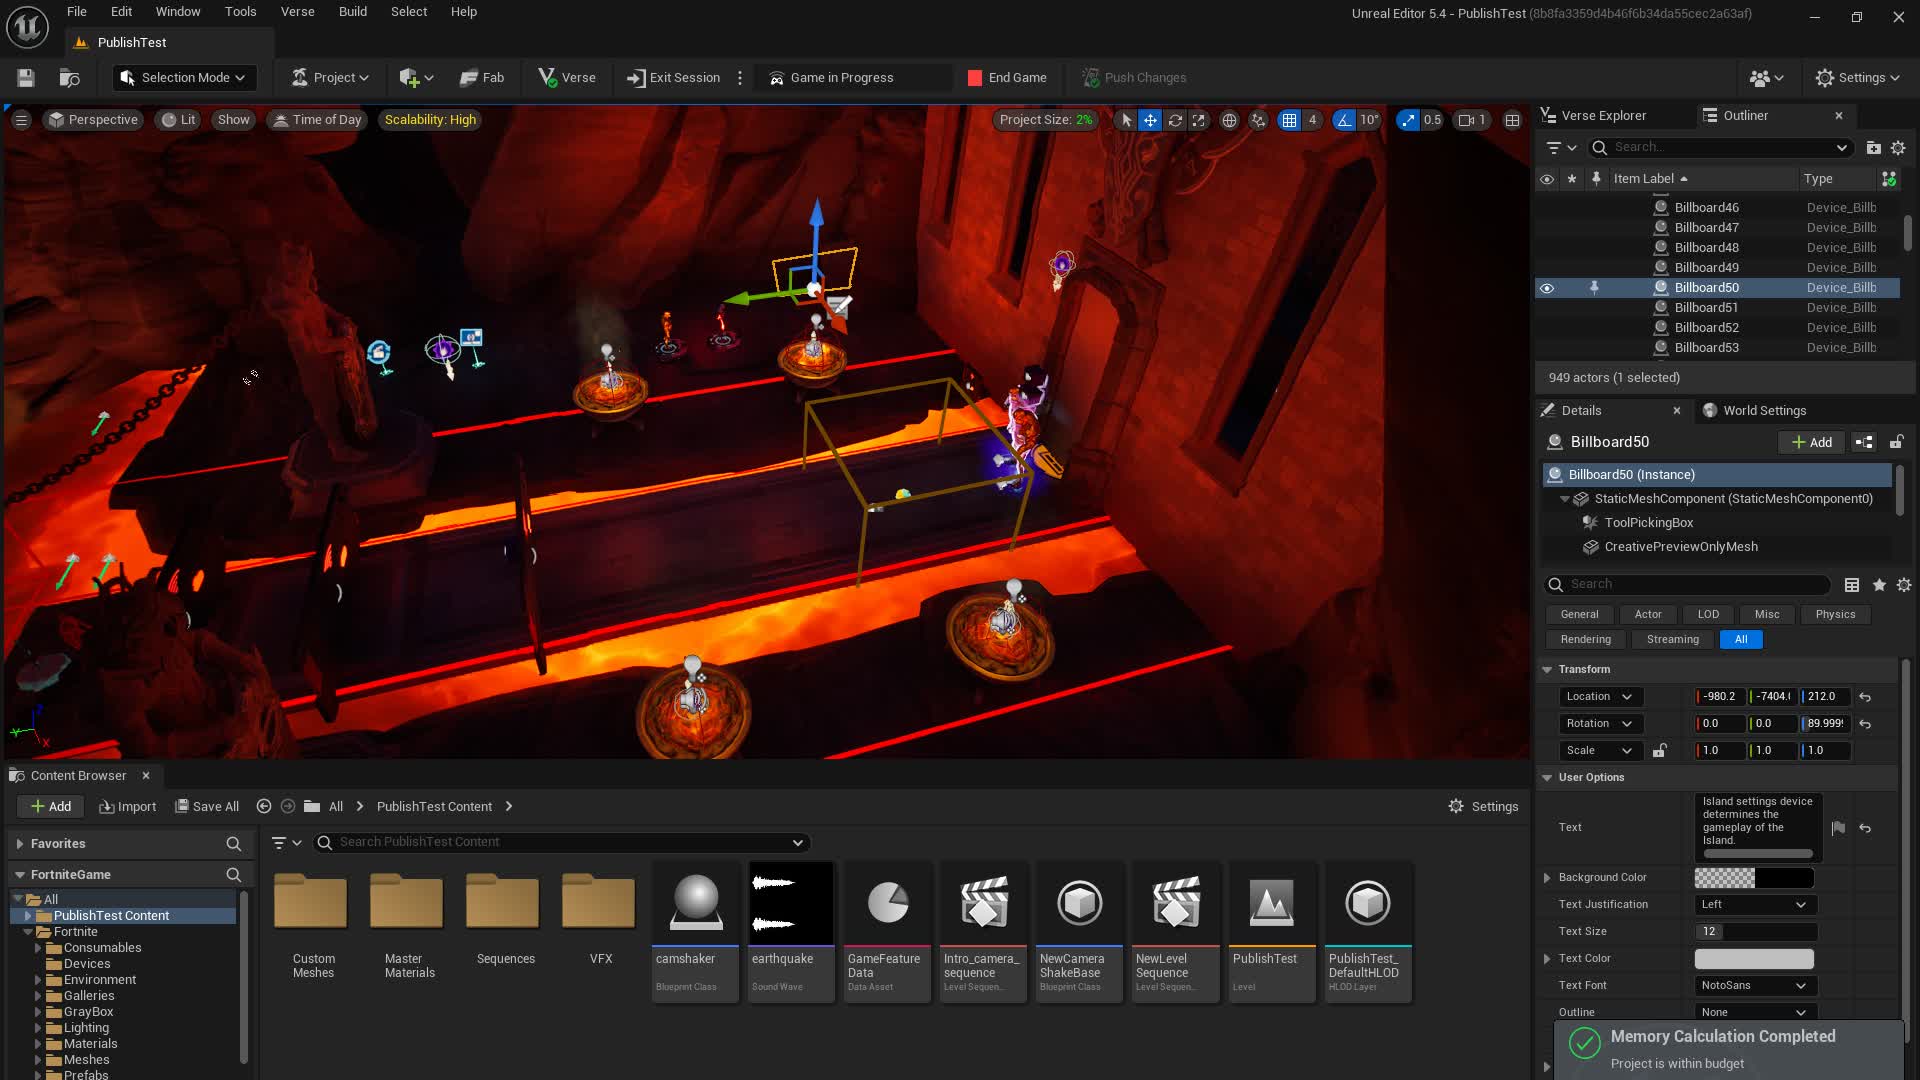Open the Build menu
Screen dimensions: 1920x1080
(352, 12)
